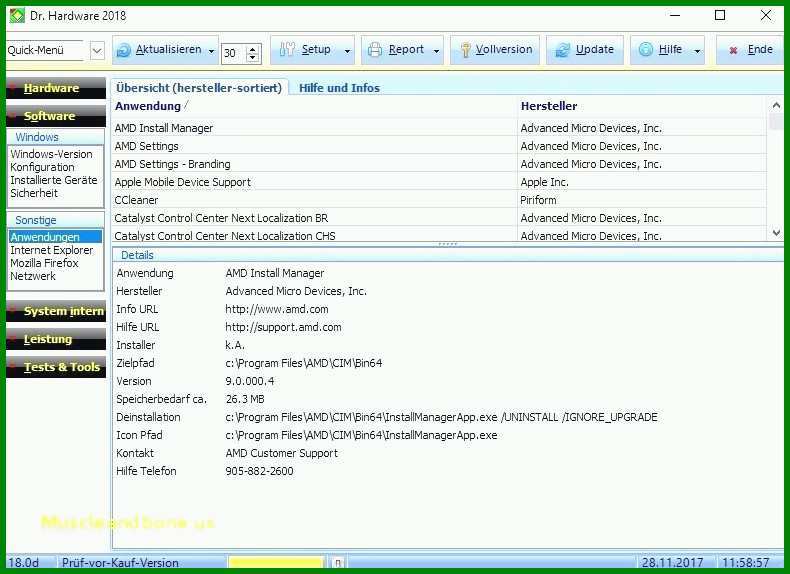The height and width of the screenshot is (574, 790).
Task: Click the Vollversion key icon
Action: tap(466, 49)
